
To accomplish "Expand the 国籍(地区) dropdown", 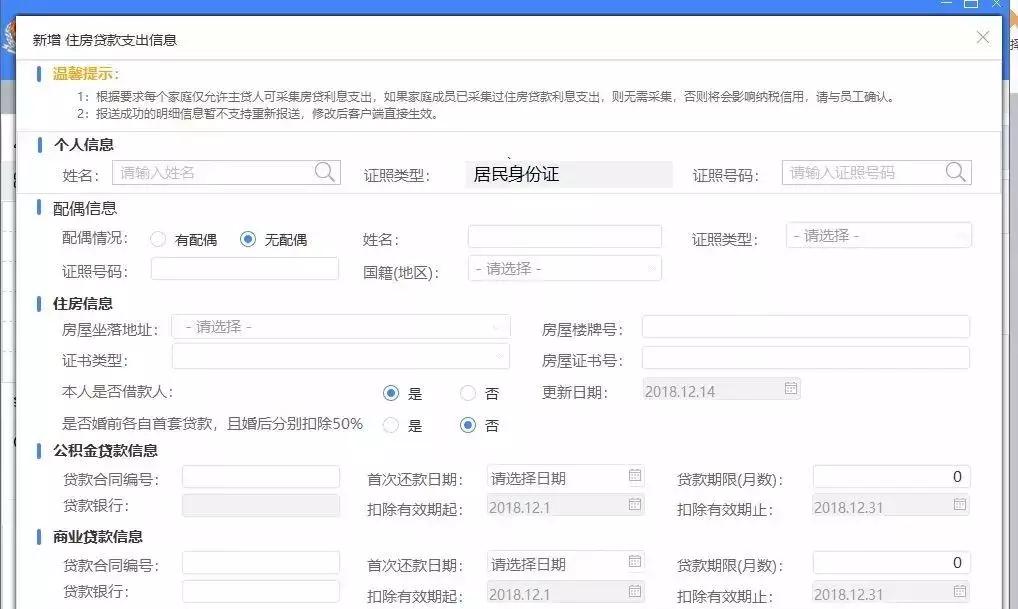I will [x=565, y=267].
